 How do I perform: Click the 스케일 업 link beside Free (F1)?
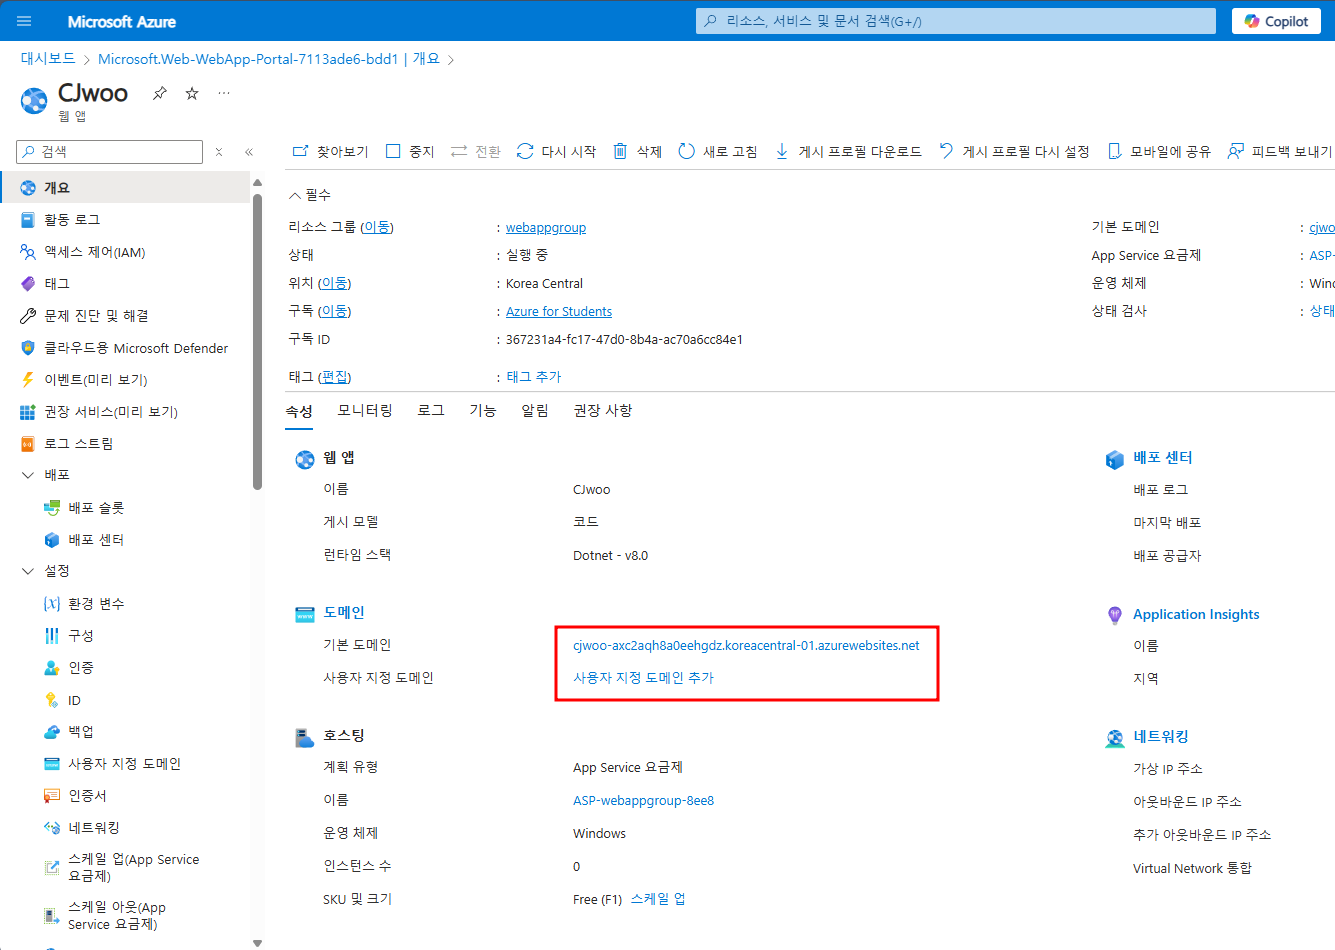pos(658,899)
